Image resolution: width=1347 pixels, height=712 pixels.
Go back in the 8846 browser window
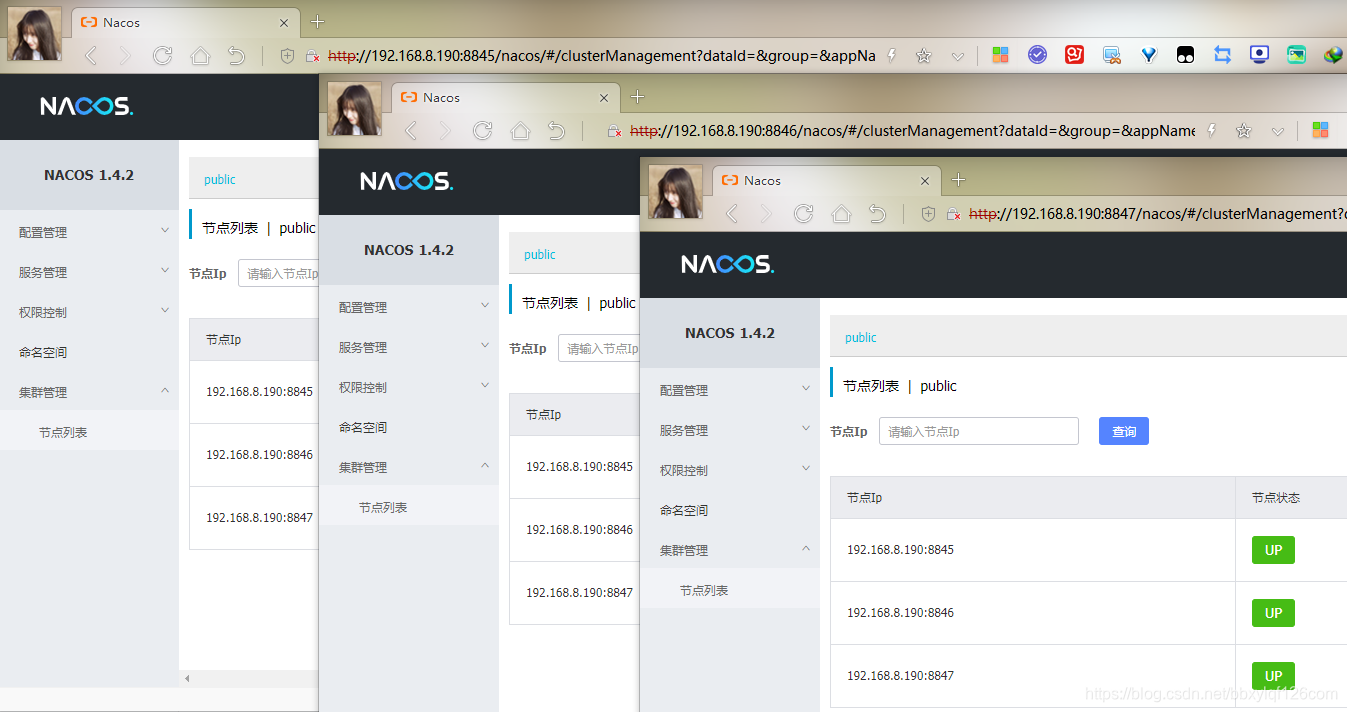[411, 131]
